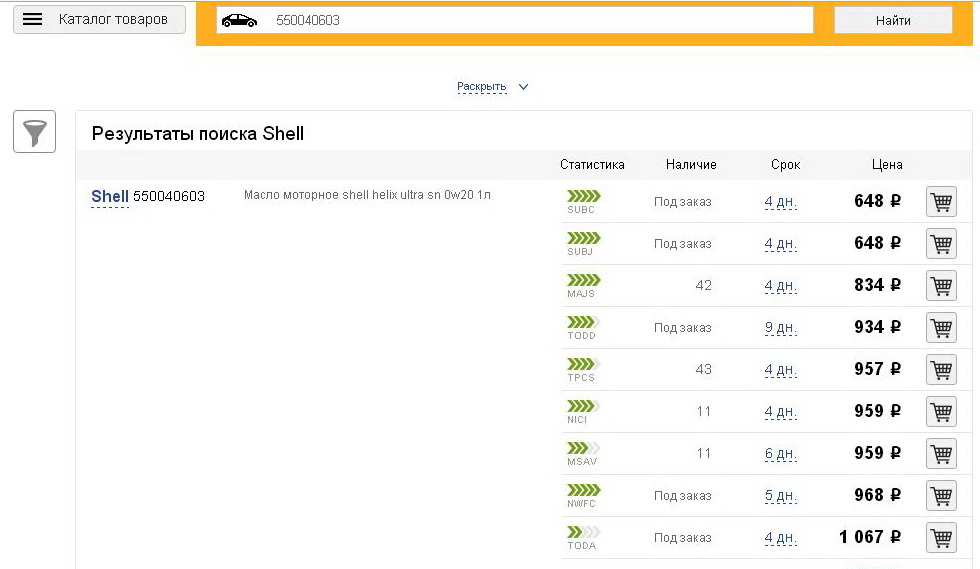Select article number 550040603 in results

pos(169,196)
